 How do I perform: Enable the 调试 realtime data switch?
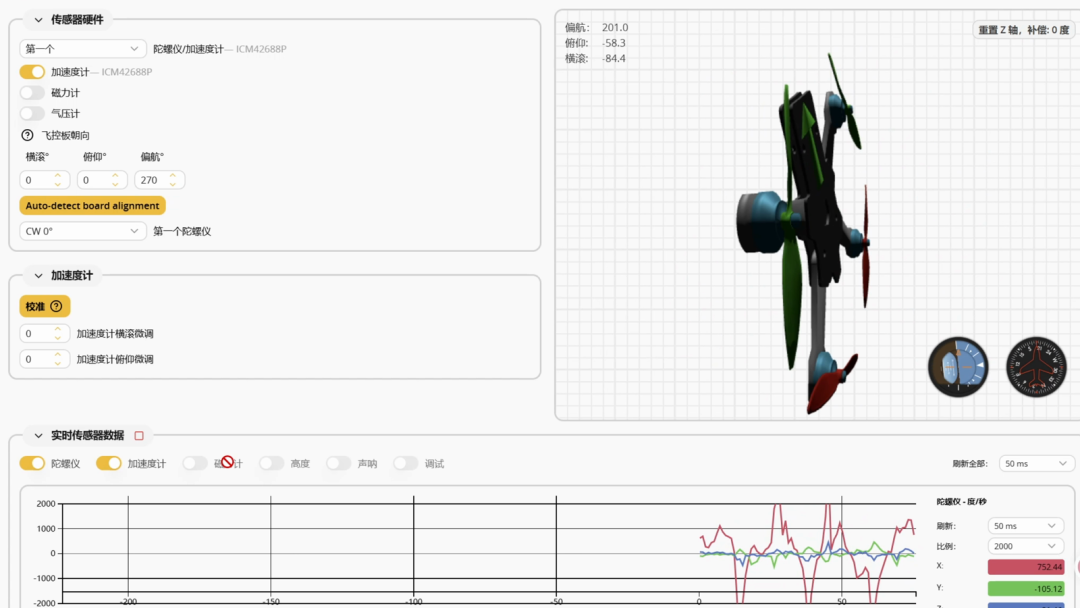click(406, 463)
